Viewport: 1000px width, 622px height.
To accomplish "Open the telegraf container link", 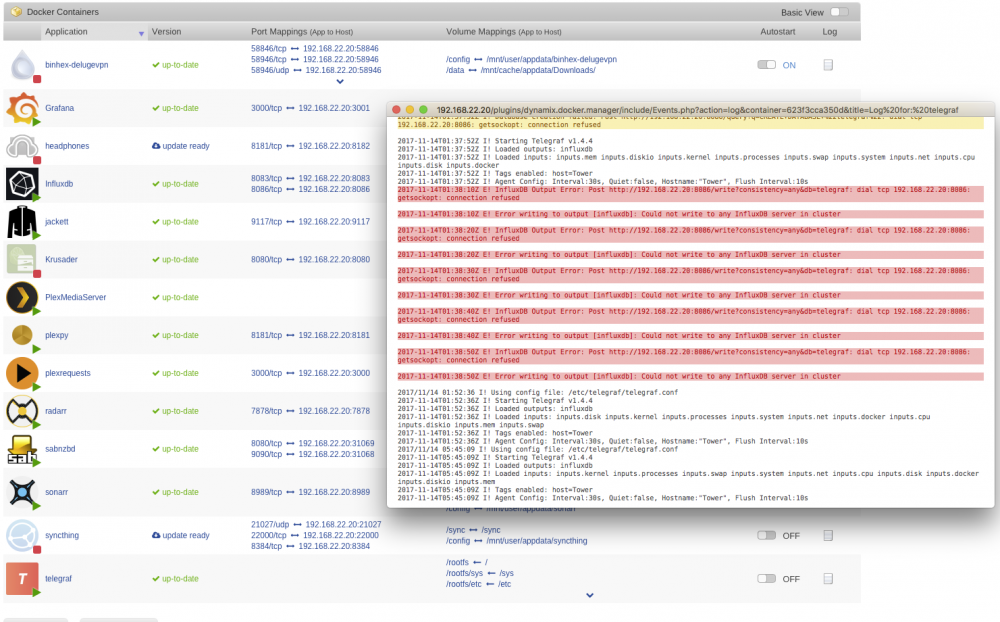I will tap(58, 579).
